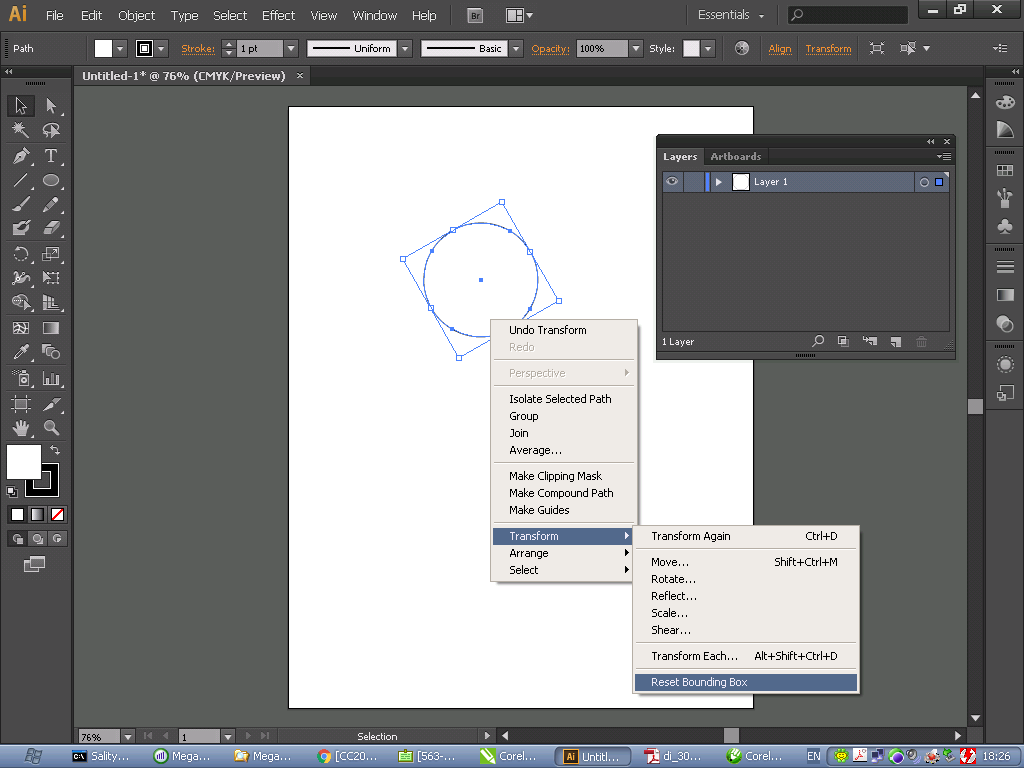Click Make Clipping Mask
Image resolution: width=1024 pixels, height=768 pixels.
point(556,476)
